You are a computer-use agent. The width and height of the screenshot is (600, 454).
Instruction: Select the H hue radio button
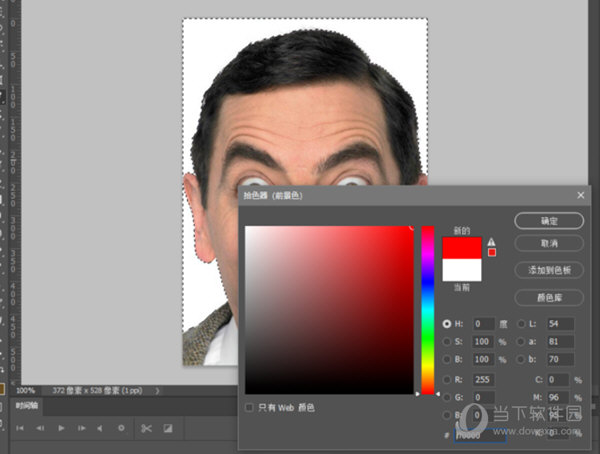point(446,324)
